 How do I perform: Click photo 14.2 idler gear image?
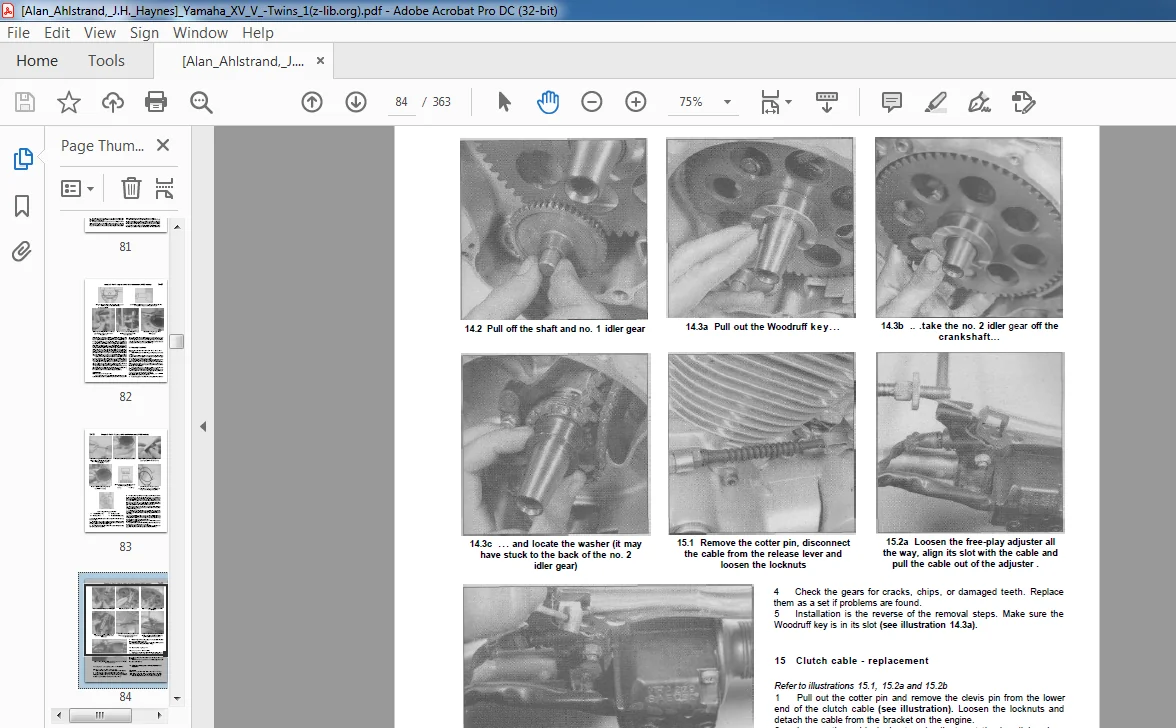554,229
